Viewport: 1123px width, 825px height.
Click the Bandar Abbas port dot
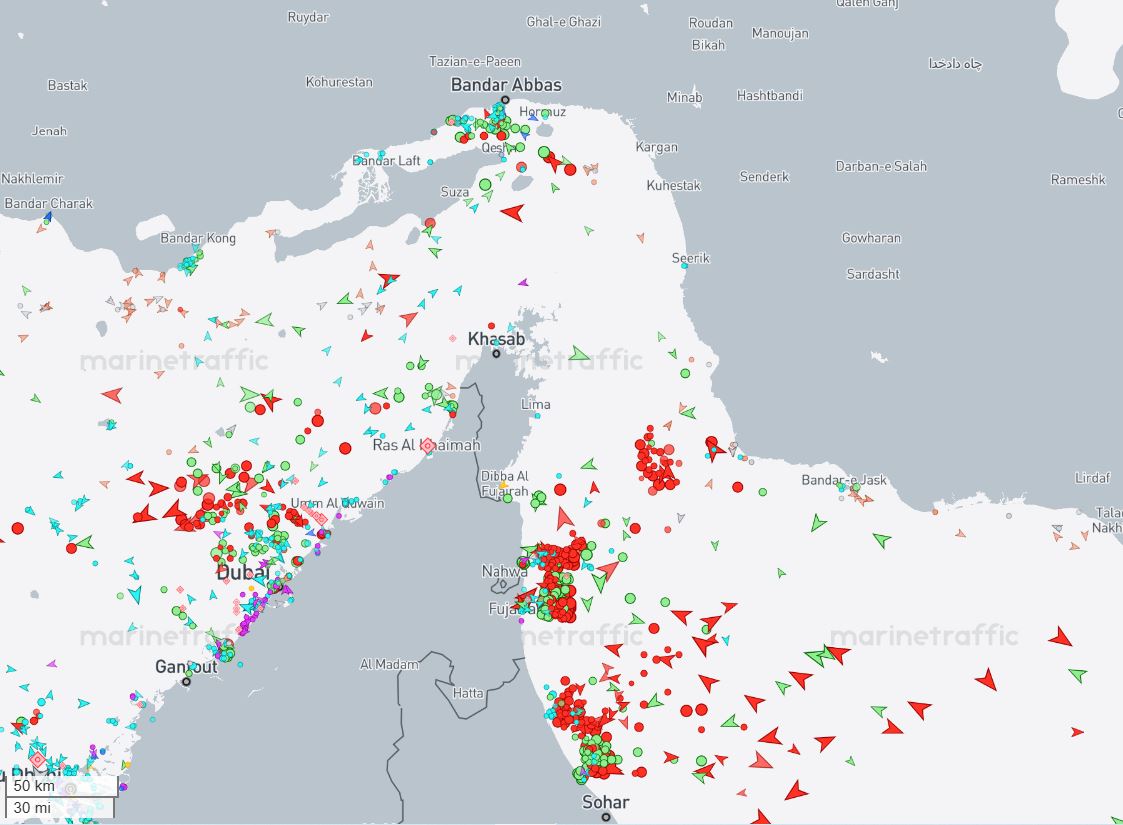(x=505, y=100)
